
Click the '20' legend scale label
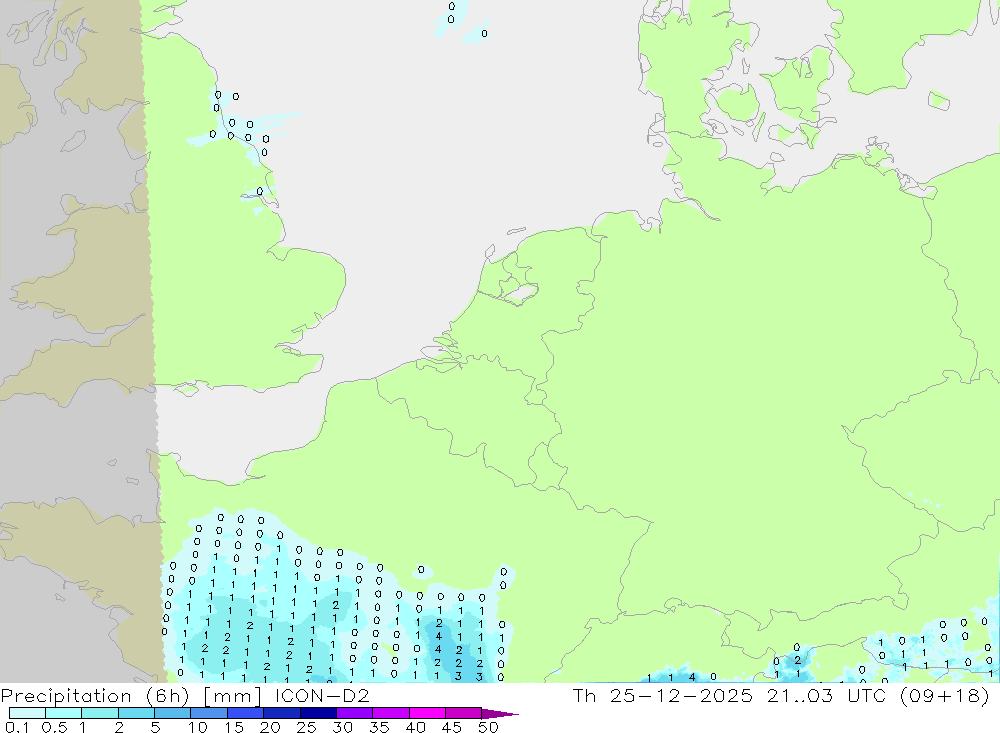270,727
